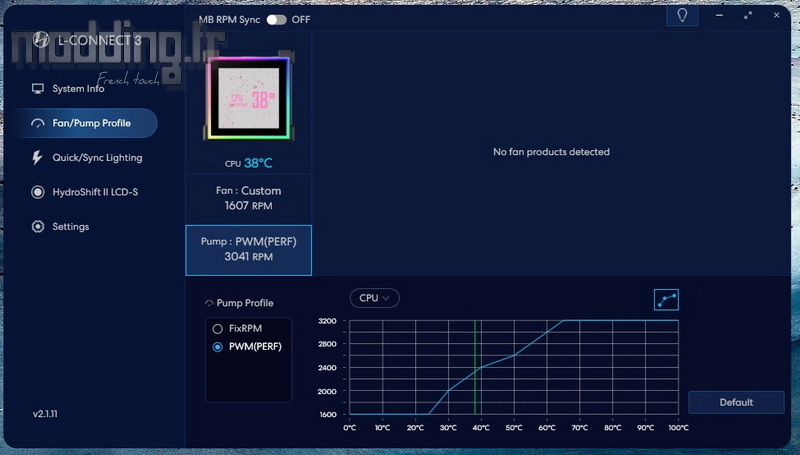Reset pump curve with Default button
The image size is (800, 455).
[735, 402]
